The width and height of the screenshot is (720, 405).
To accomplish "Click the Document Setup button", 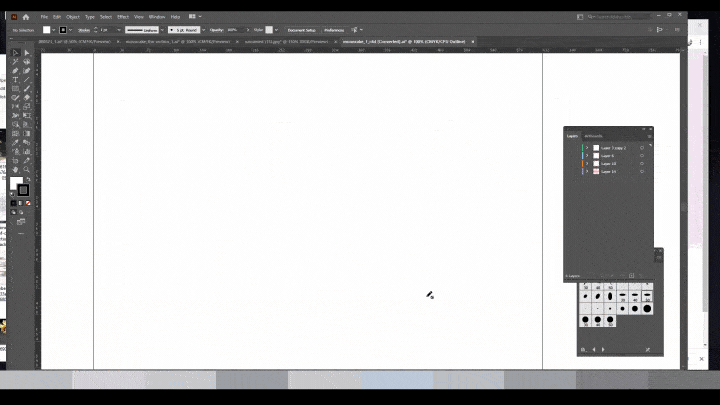I will pyautogui.click(x=301, y=30).
